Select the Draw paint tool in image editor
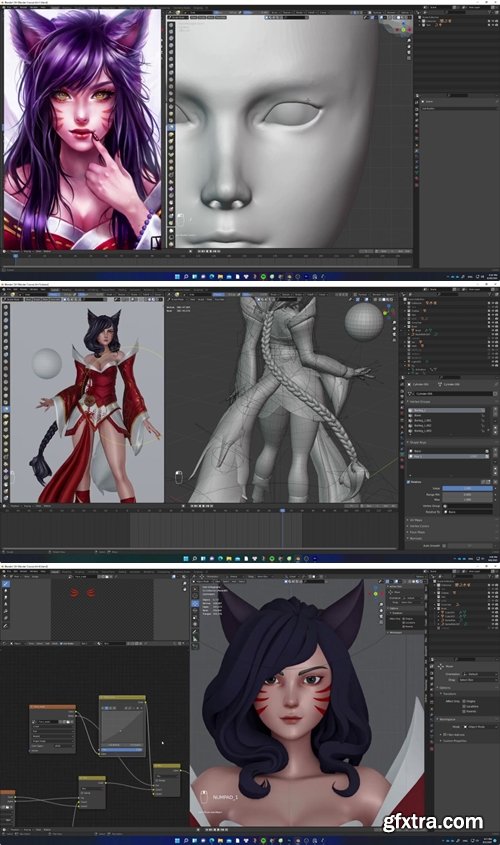Screen dimensions: 500x845 [x=6, y=584]
